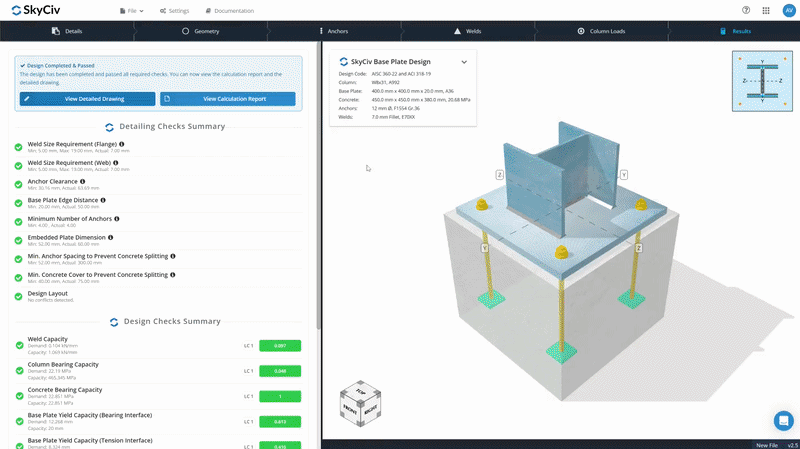
Task: Collapse the SkyCiv Base Plate Design panel
Action: [x=464, y=62]
